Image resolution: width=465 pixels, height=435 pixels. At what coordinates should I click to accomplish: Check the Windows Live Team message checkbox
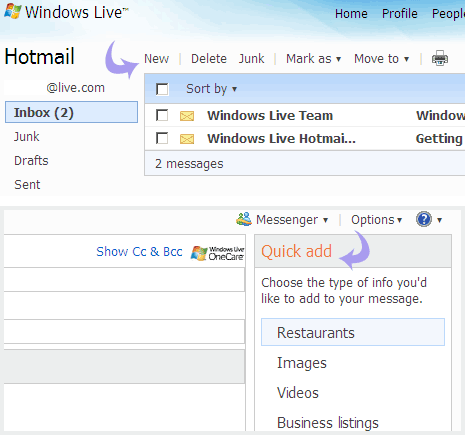pos(162,115)
